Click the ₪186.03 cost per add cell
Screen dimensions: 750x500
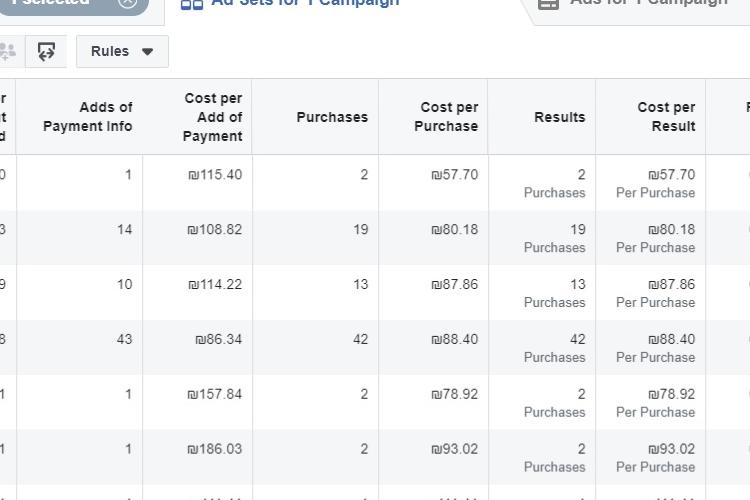[x=214, y=450]
